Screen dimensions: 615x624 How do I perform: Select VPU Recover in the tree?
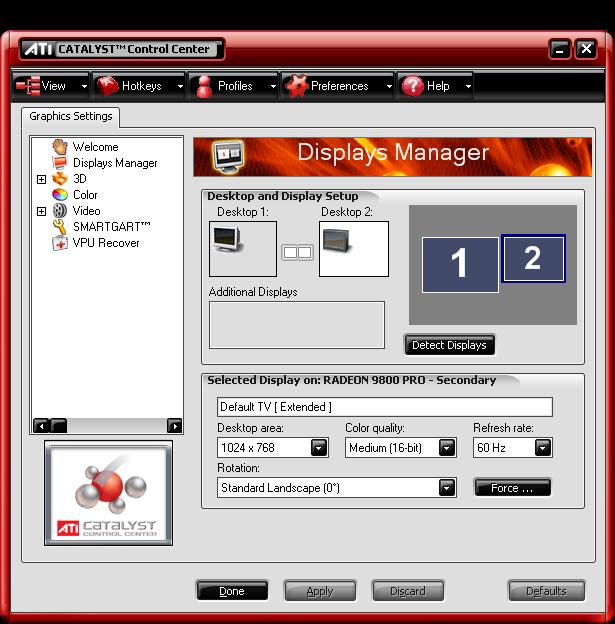pyautogui.click(x=106, y=243)
